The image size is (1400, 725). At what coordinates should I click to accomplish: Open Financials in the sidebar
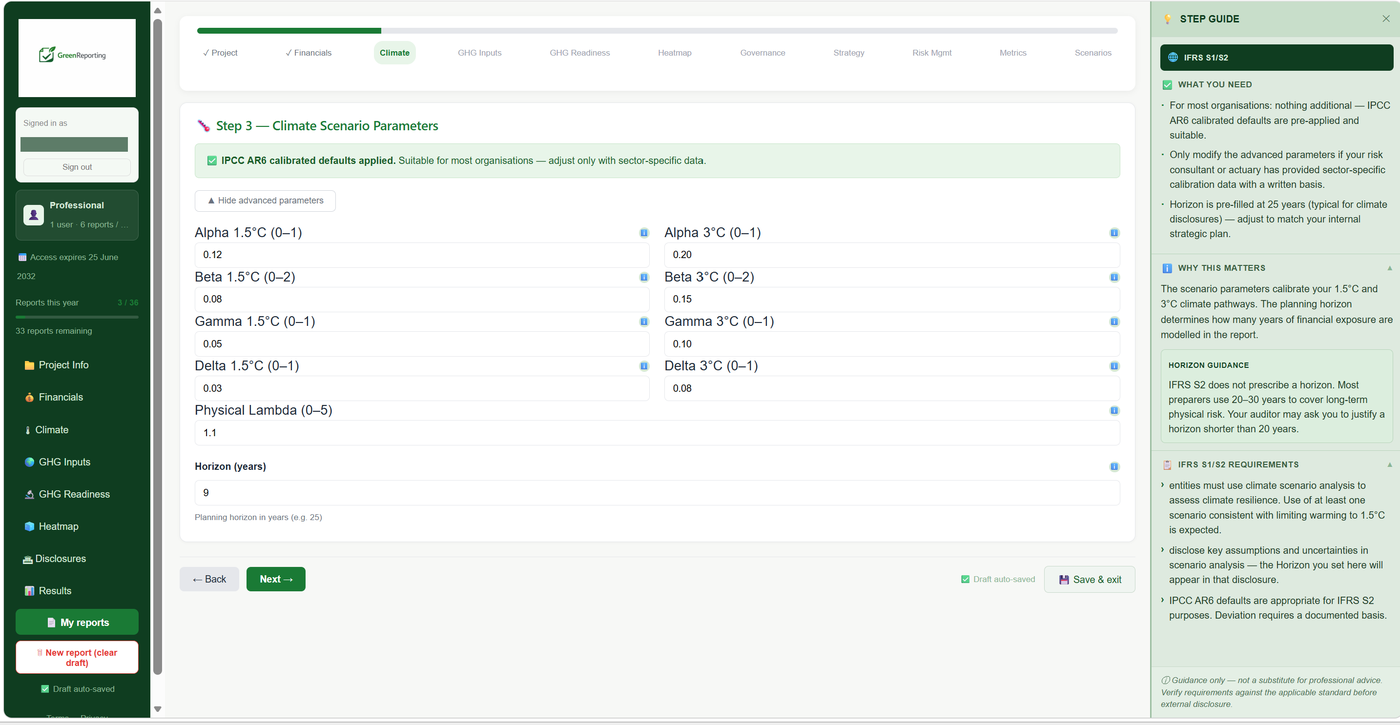(x=77, y=397)
